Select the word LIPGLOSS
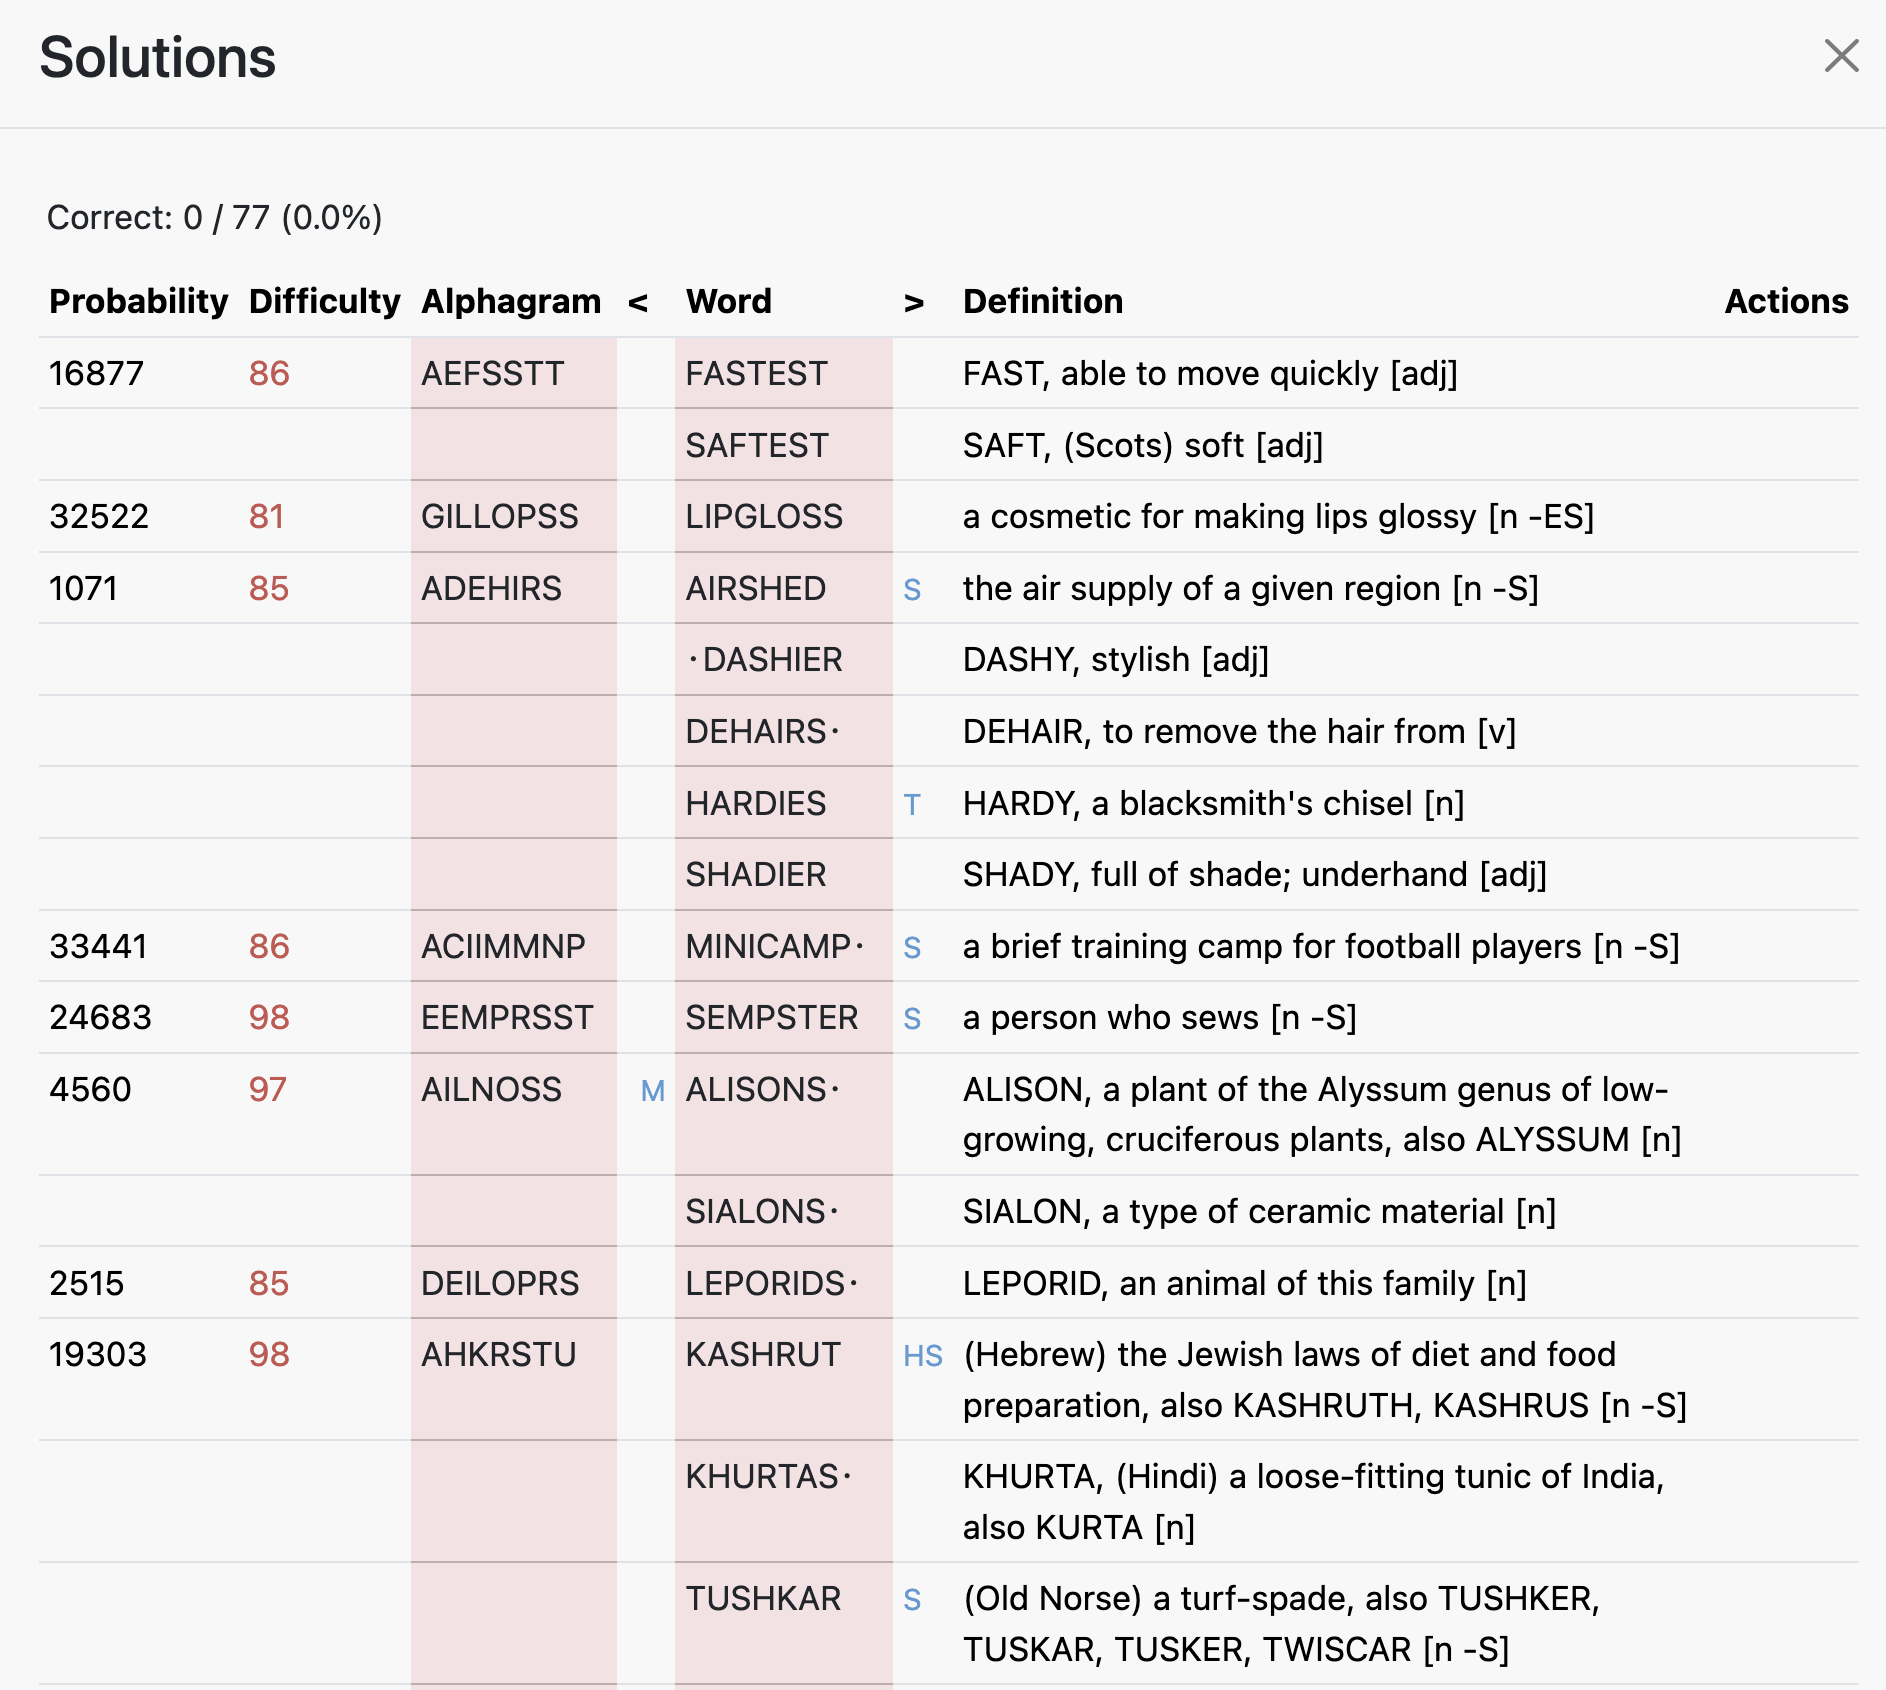This screenshot has width=1886, height=1690. [x=764, y=516]
